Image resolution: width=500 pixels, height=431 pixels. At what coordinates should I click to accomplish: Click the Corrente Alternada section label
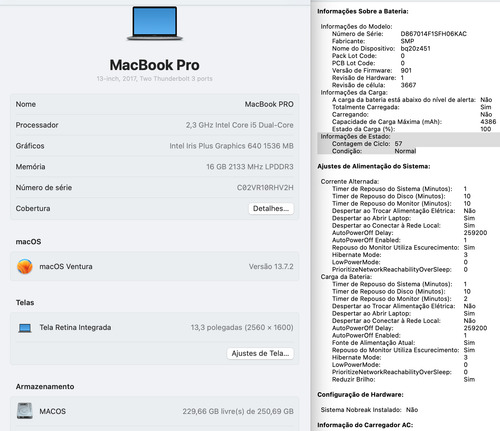point(350,182)
